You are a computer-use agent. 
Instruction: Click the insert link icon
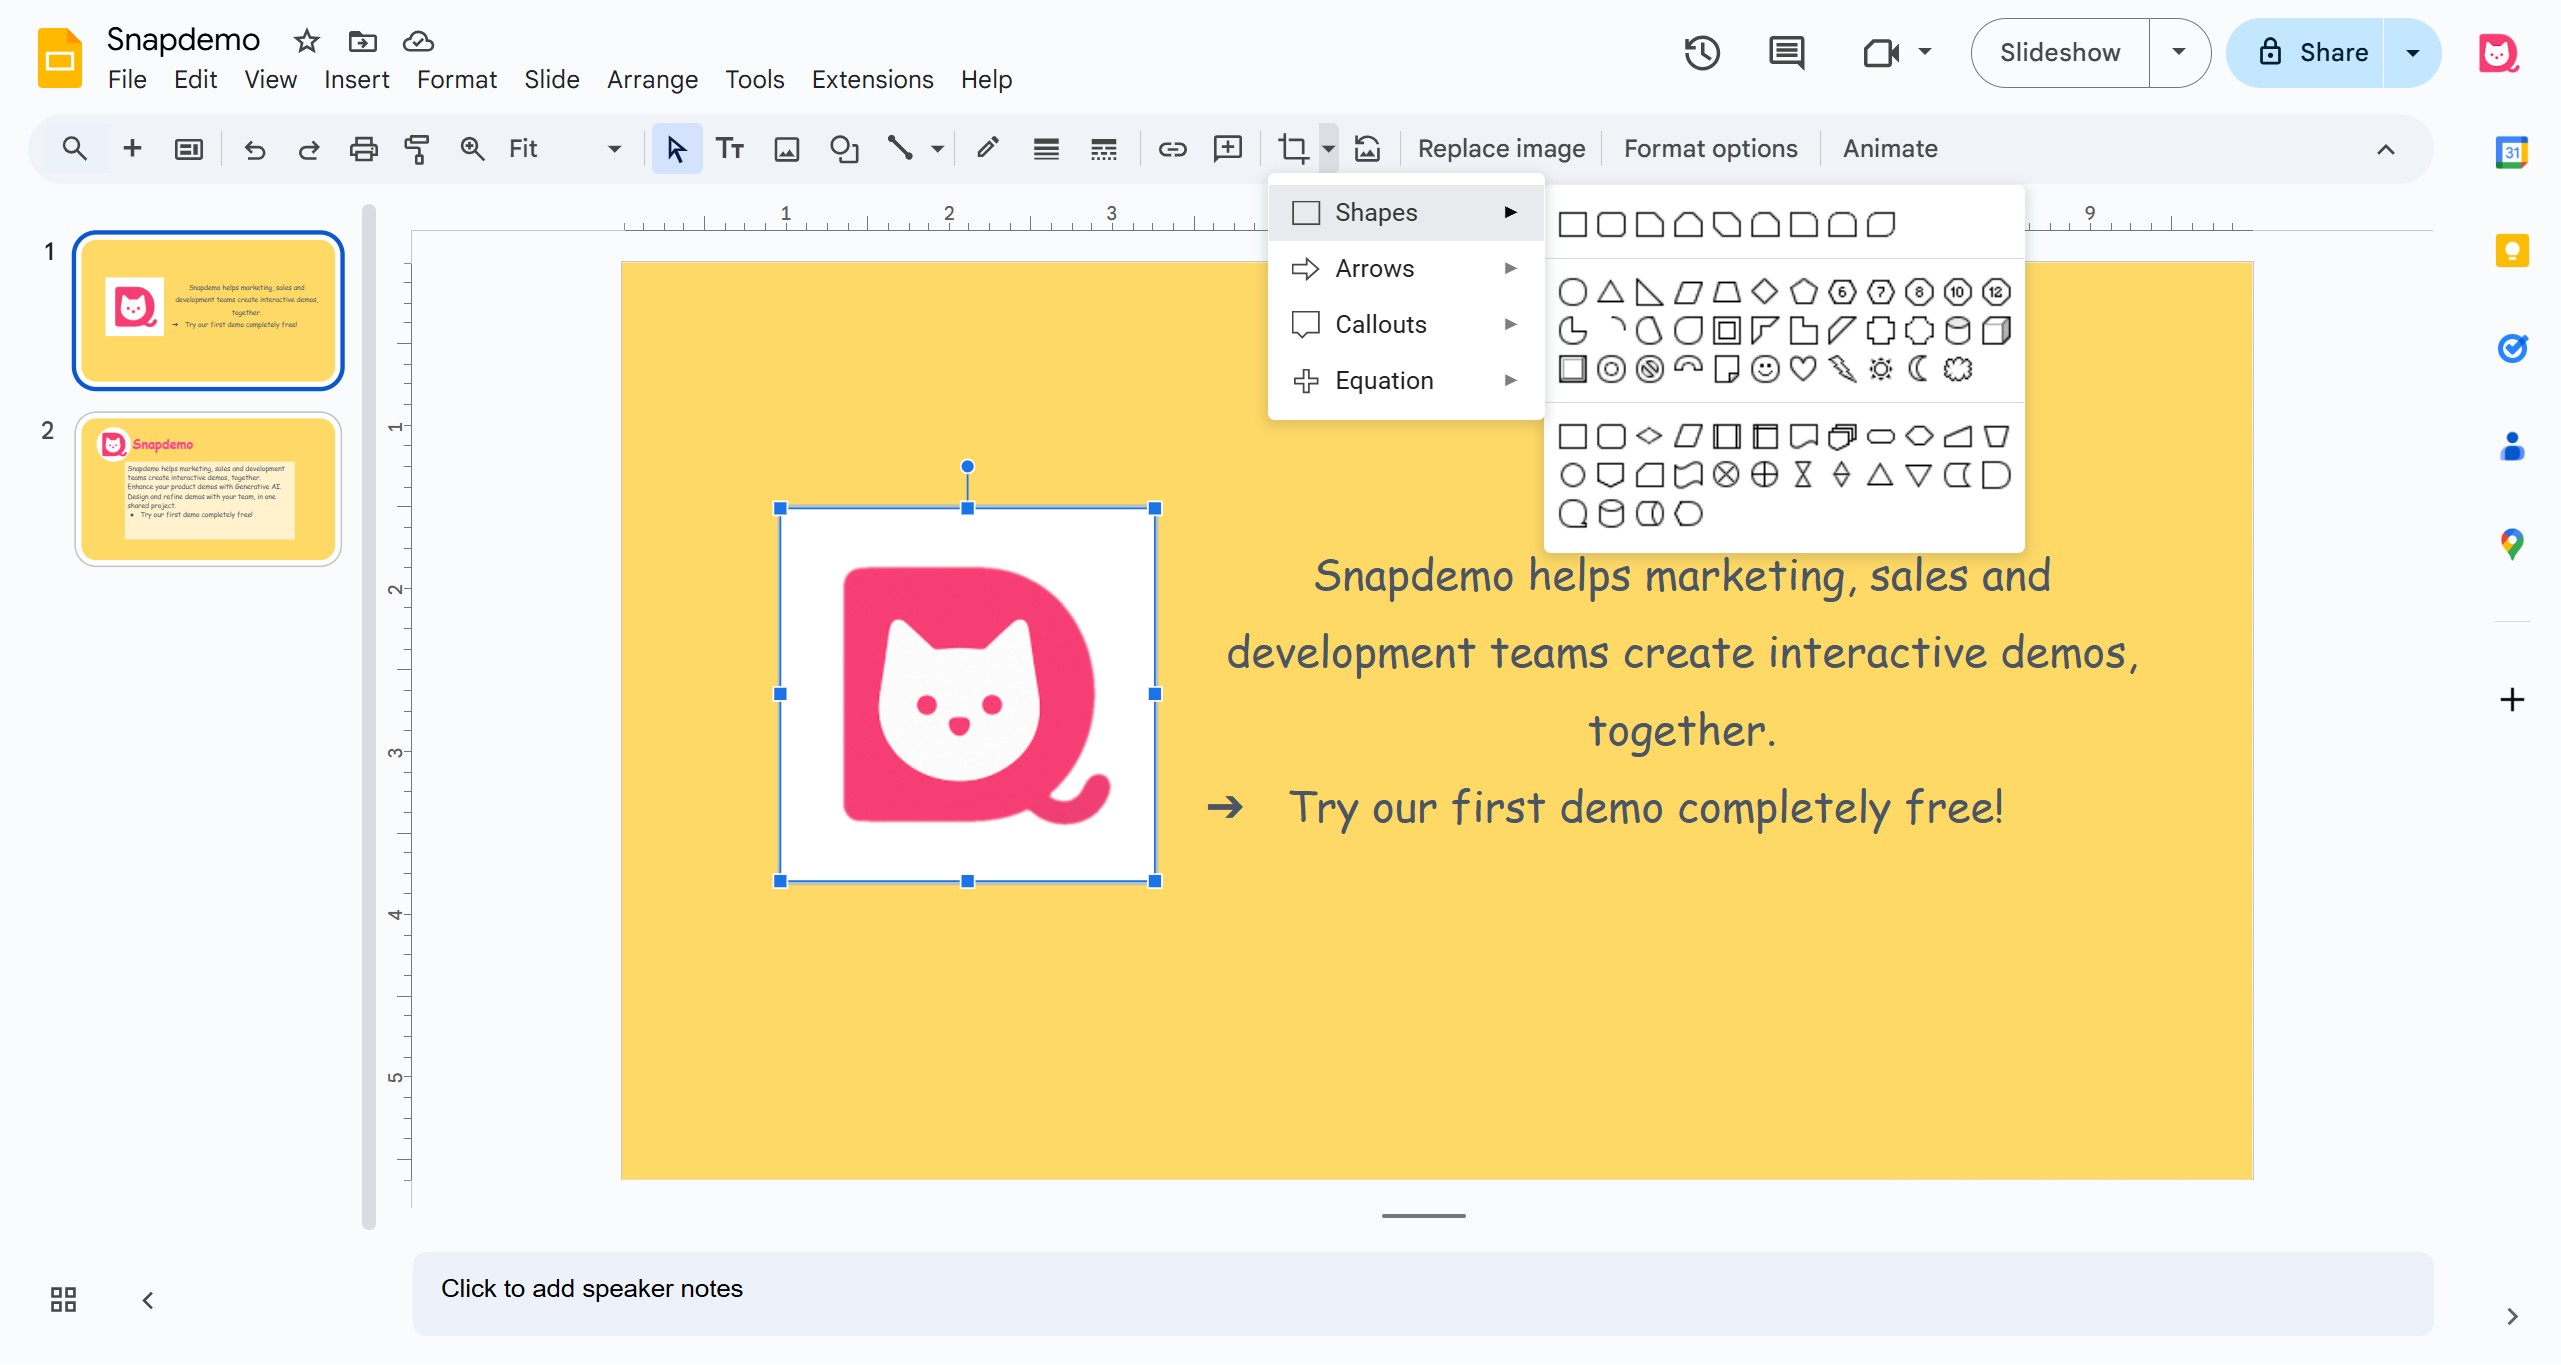[1172, 149]
